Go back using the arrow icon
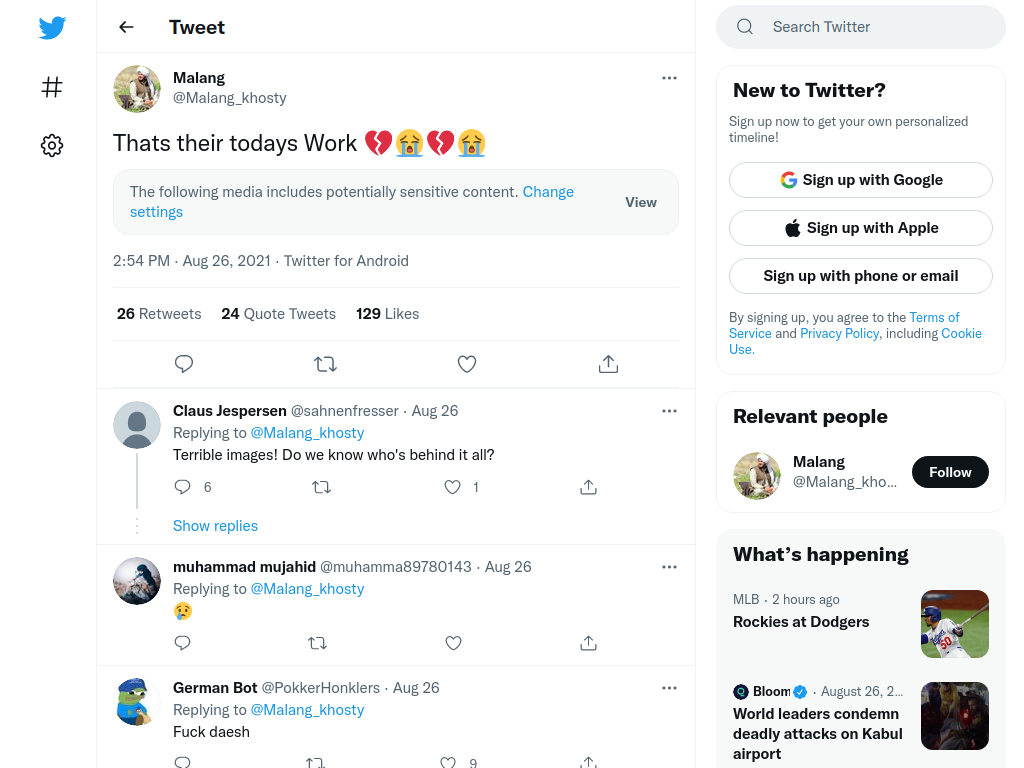1024x768 pixels. [126, 27]
